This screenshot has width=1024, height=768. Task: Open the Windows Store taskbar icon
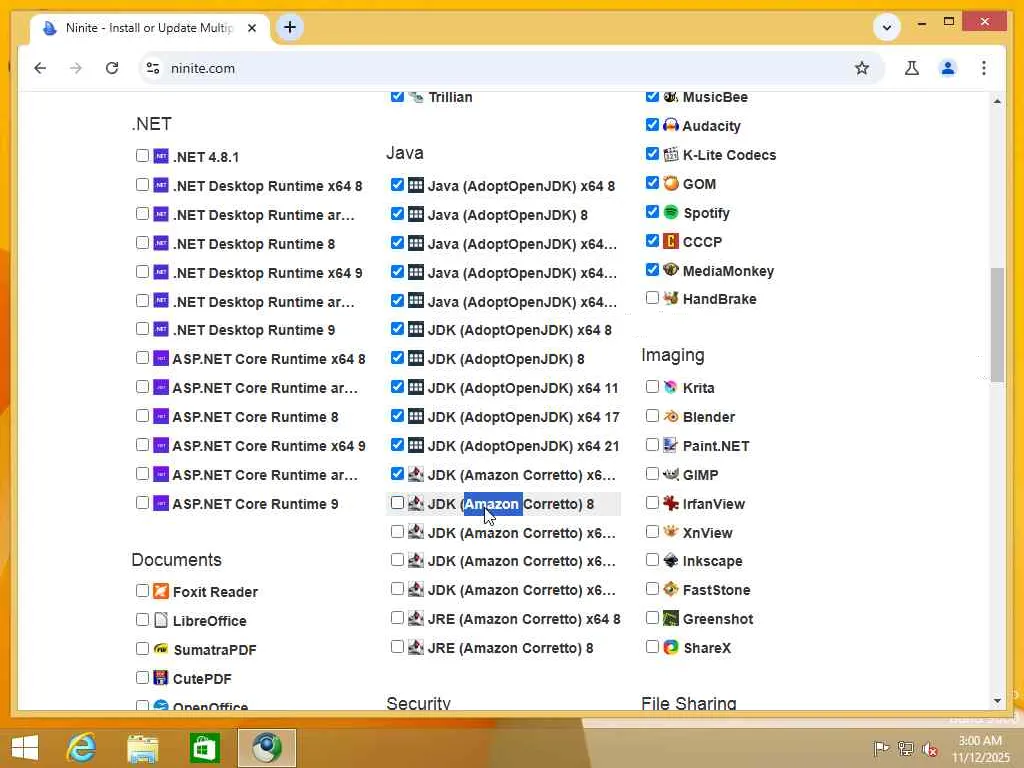click(x=204, y=747)
